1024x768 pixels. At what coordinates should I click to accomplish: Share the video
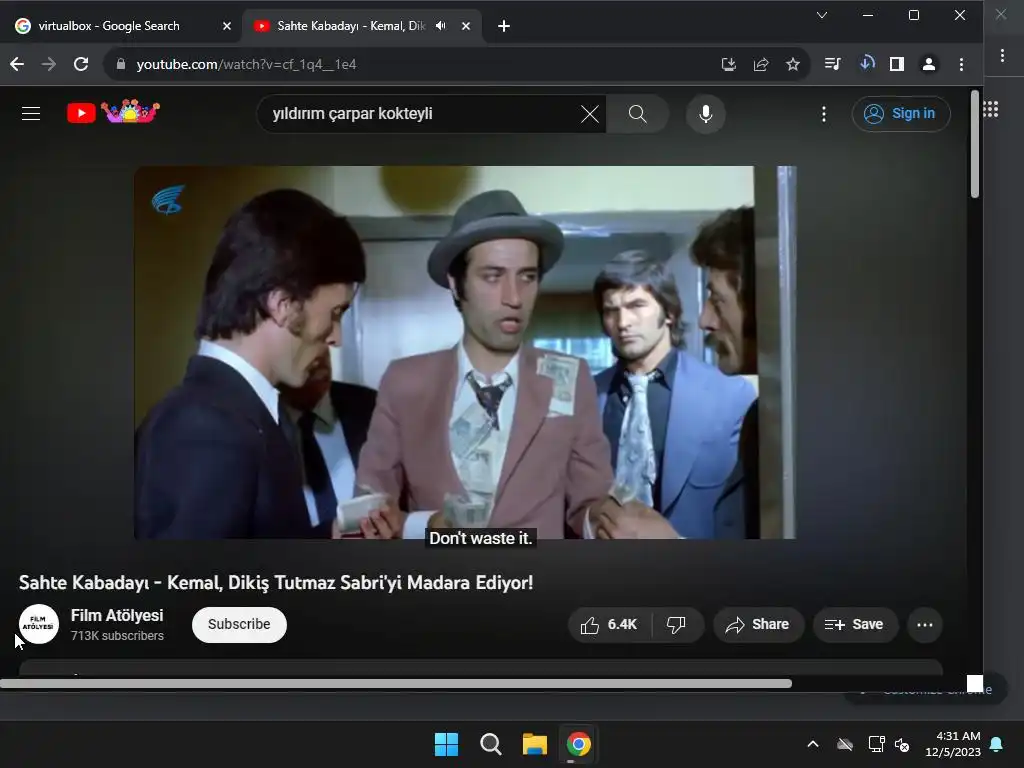pos(758,624)
